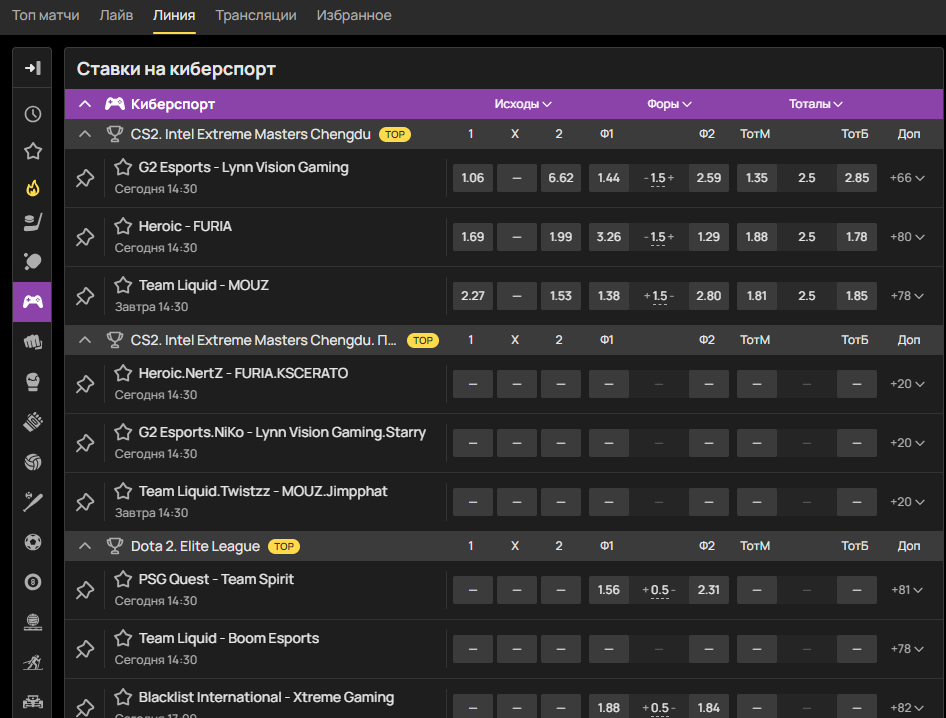Favorite G2 Esports.NiKo - Lynn Vision Gaming.Starry star
Viewport: 946px width, 718px height.
pos(123,432)
